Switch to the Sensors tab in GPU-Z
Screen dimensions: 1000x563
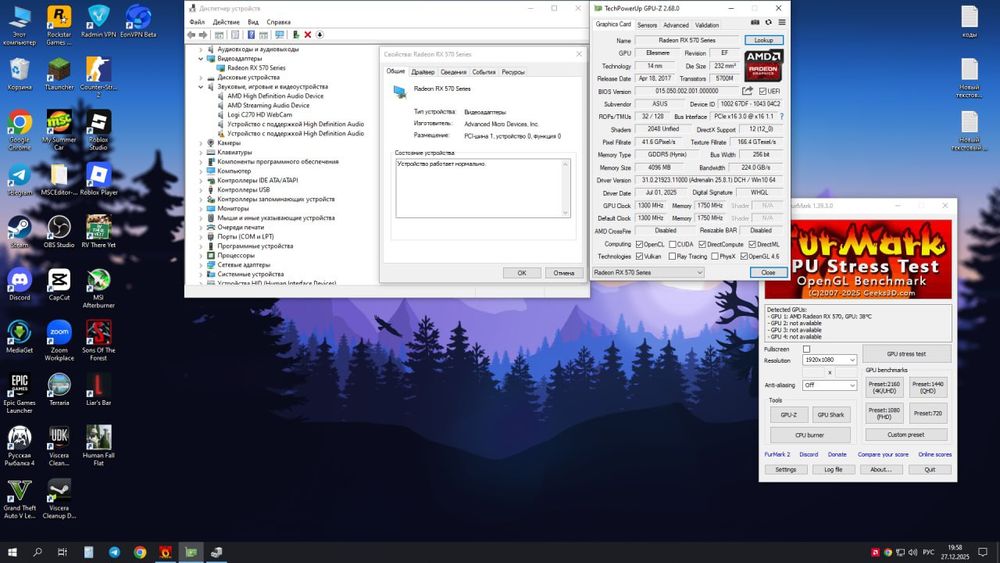[x=647, y=25]
